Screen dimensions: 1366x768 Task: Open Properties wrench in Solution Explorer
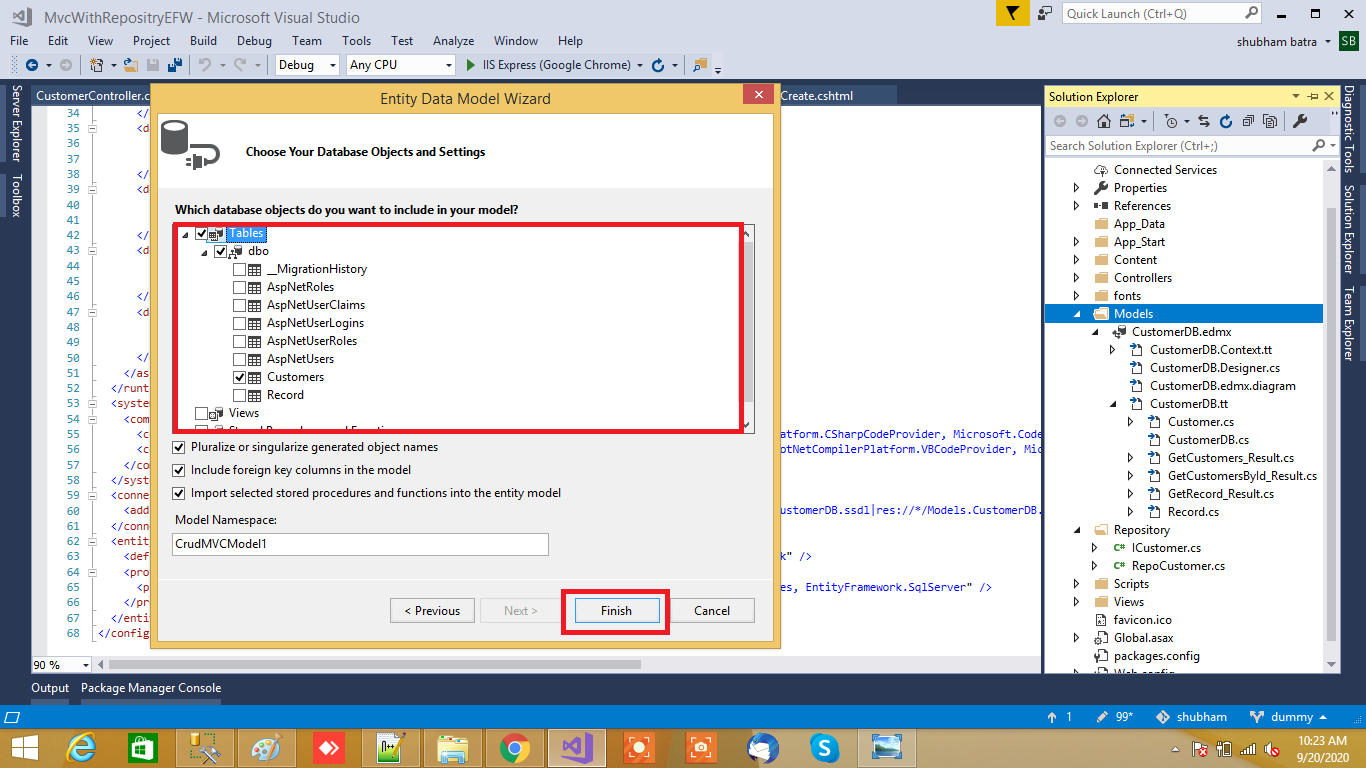coord(1300,121)
